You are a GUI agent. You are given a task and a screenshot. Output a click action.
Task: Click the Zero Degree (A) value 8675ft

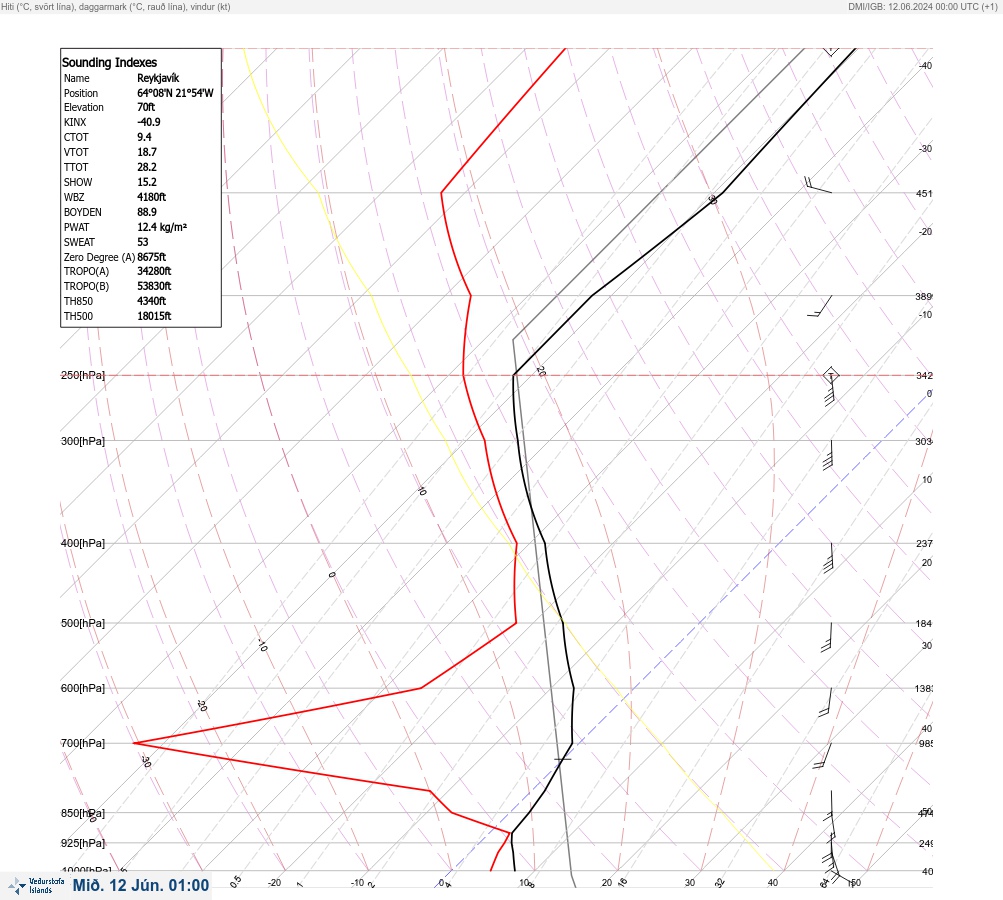[x=152, y=257]
